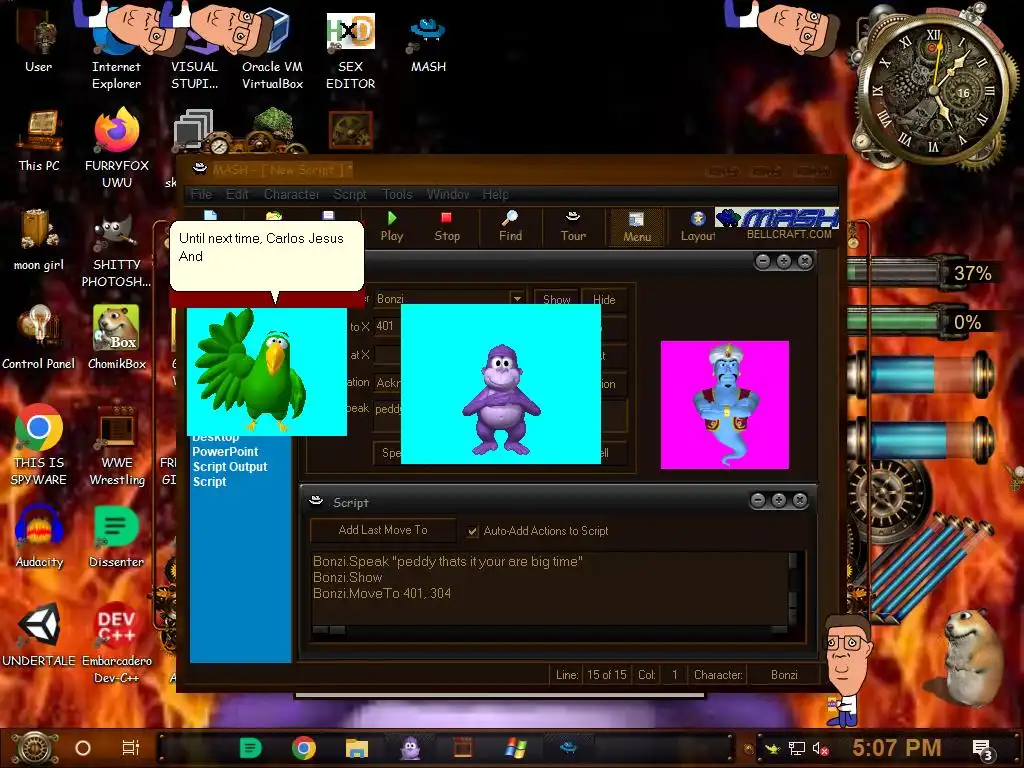Open the notification center showing 3

point(983,750)
